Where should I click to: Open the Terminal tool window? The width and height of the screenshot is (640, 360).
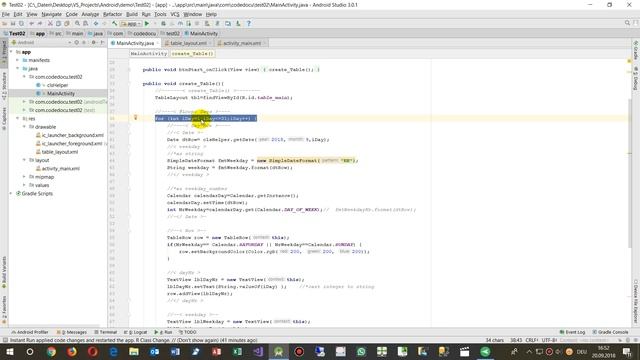click(105, 332)
